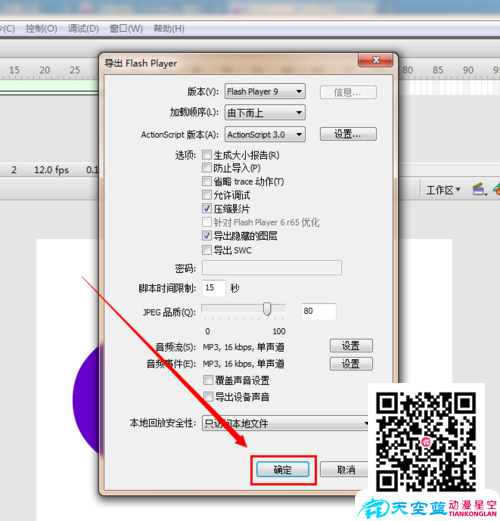Click the JPEG 品质 slider thumb
This screenshot has height=521, width=500.
click(267, 309)
